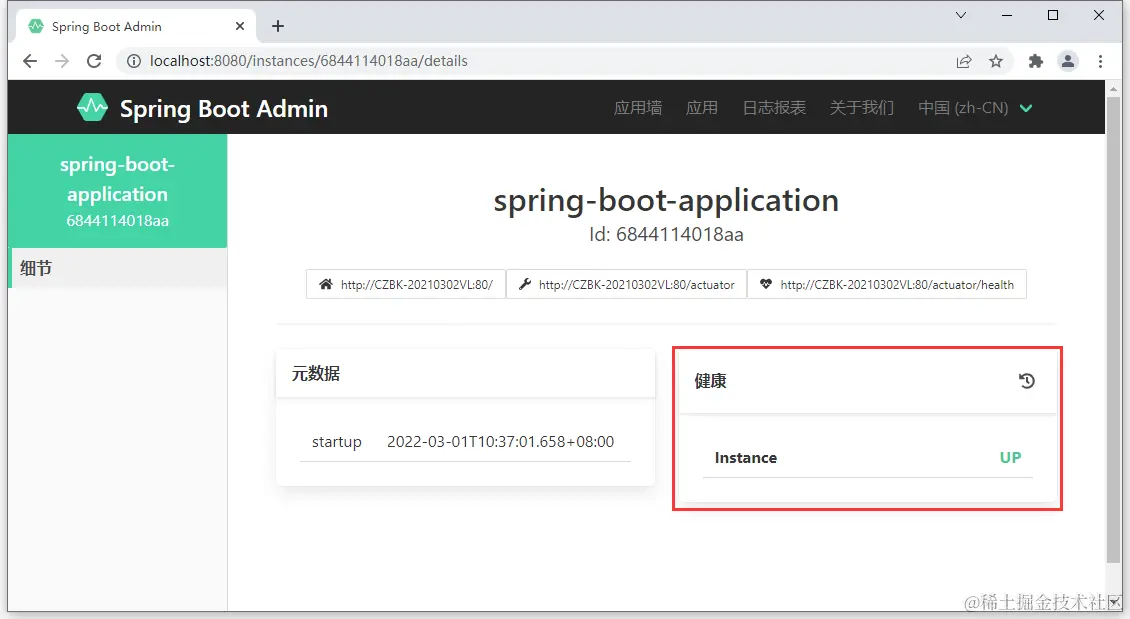Click the Spring Boot Admin heartbeat logo
Image resolution: width=1130 pixels, height=619 pixels.
92,108
